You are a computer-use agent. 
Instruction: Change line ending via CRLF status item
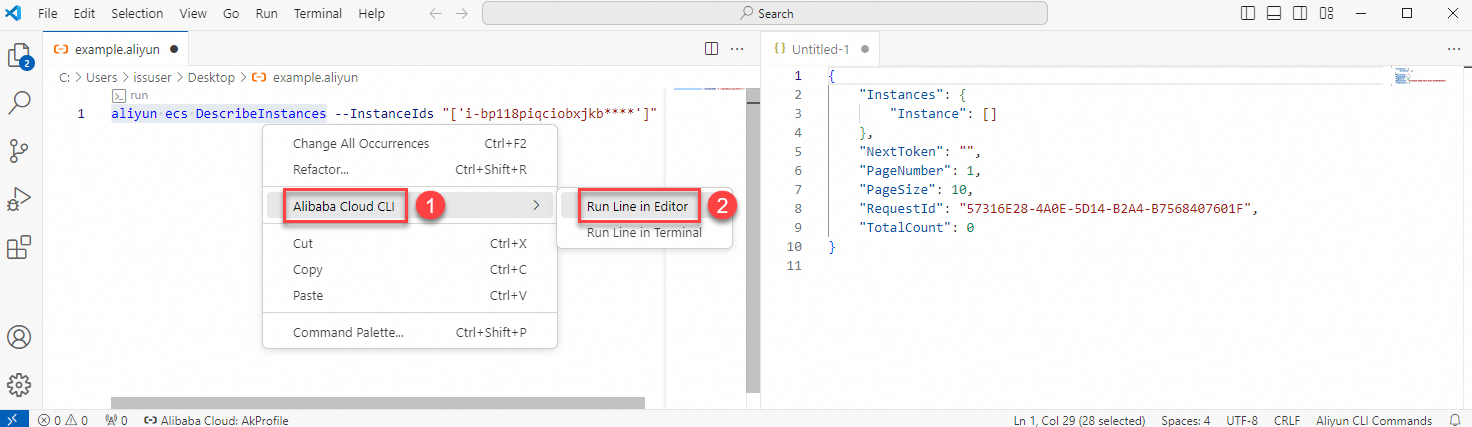pyautogui.click(x=1287, y=420)
